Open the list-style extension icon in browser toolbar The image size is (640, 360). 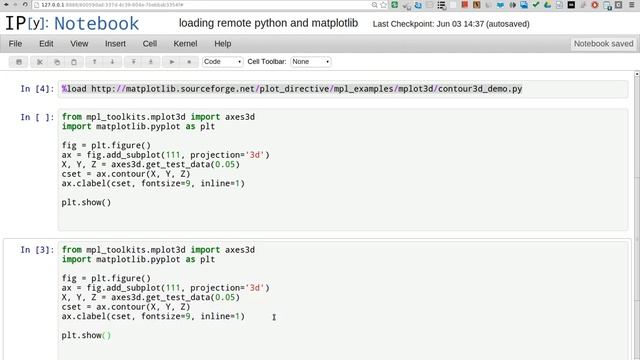coord(441,5)
